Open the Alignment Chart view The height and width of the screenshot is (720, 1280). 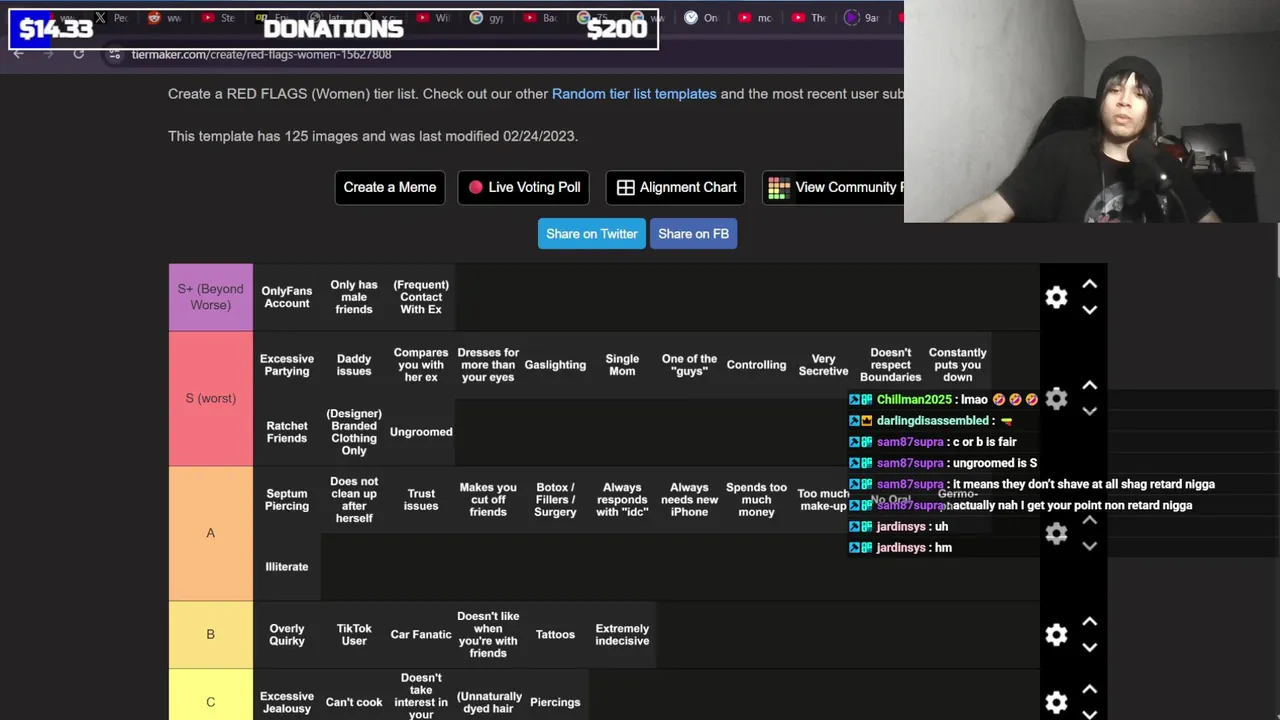676,187
